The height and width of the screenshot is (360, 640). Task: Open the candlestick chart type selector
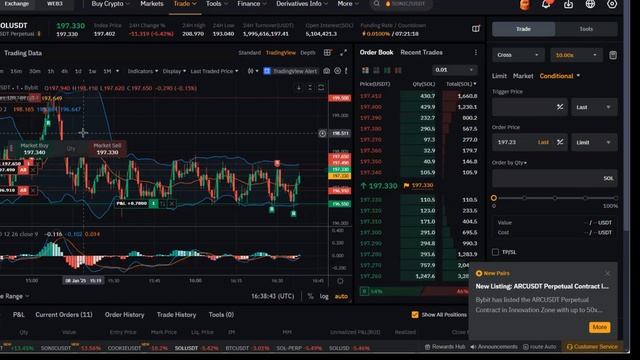click(253, 71)
